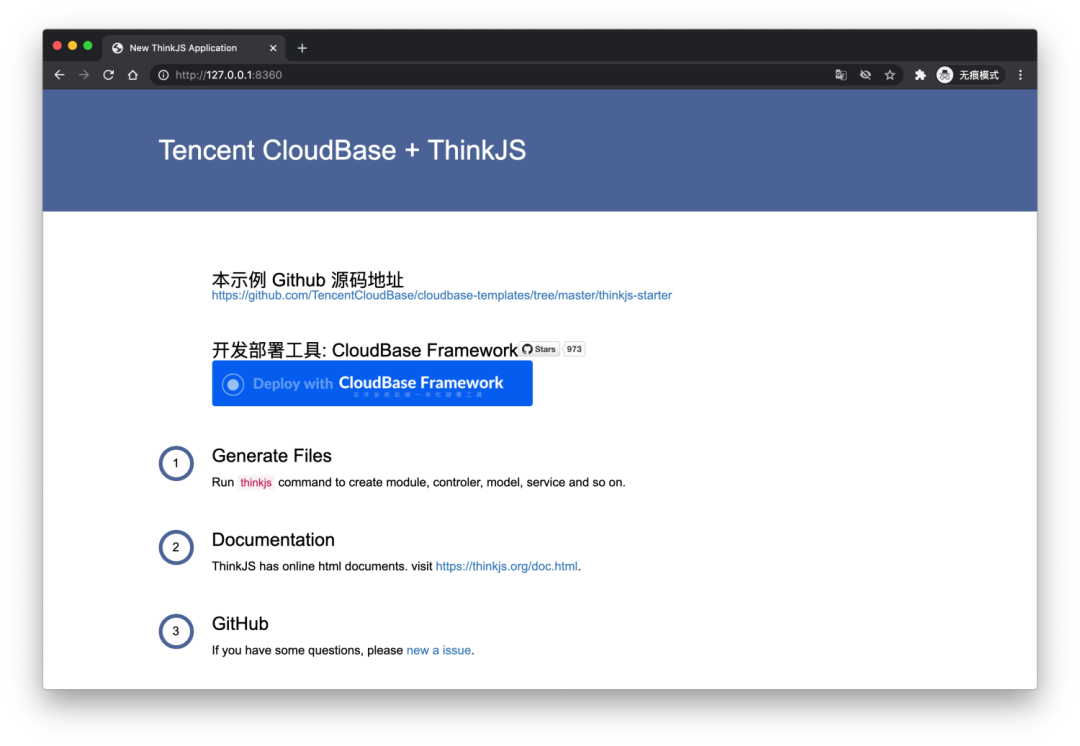The image size is (1080, 746).
Task: Click the incognito 无痕模式 profile icon
Action: pos(944,74)
